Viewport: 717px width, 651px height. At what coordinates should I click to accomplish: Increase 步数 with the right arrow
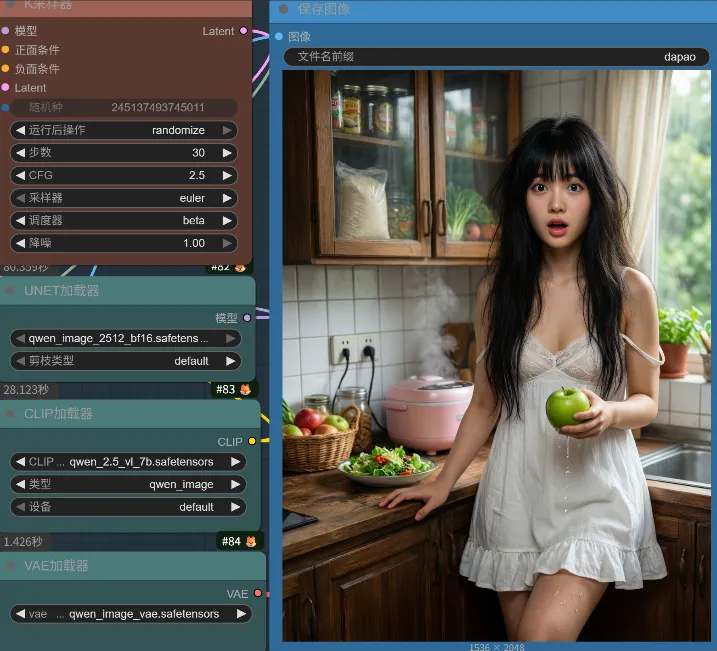point(228,153)
